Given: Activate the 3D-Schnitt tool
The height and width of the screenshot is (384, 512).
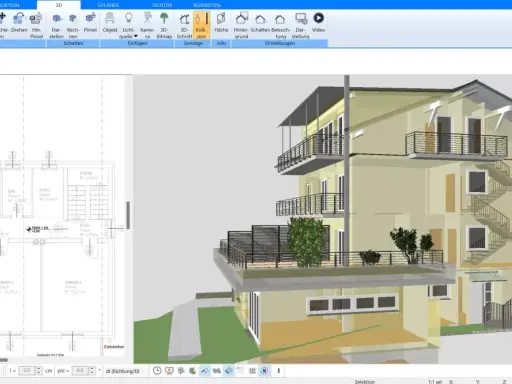Looking at the screenshot, I should click(x=184, y=25).
